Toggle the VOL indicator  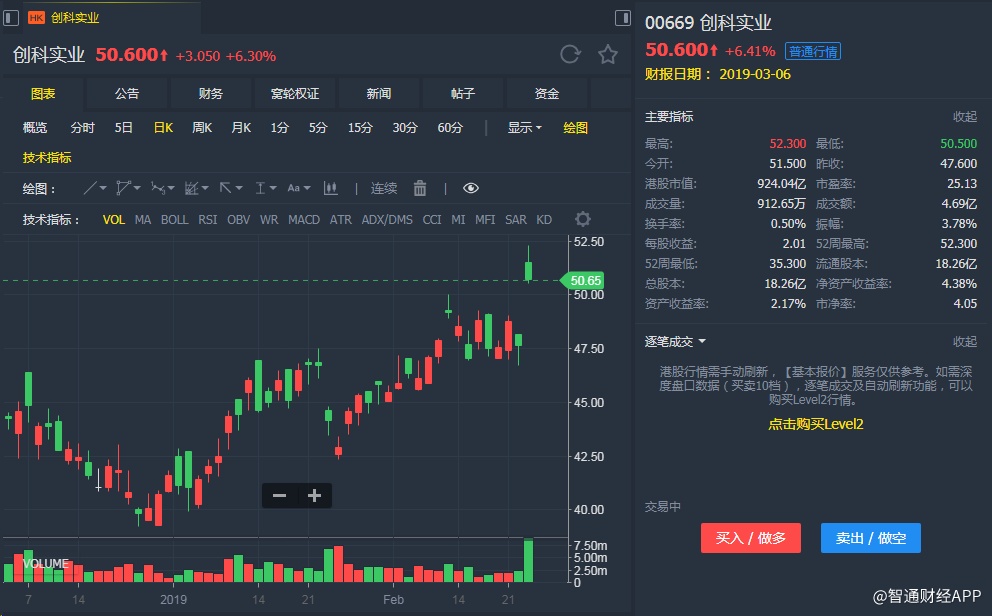point(114,219)
